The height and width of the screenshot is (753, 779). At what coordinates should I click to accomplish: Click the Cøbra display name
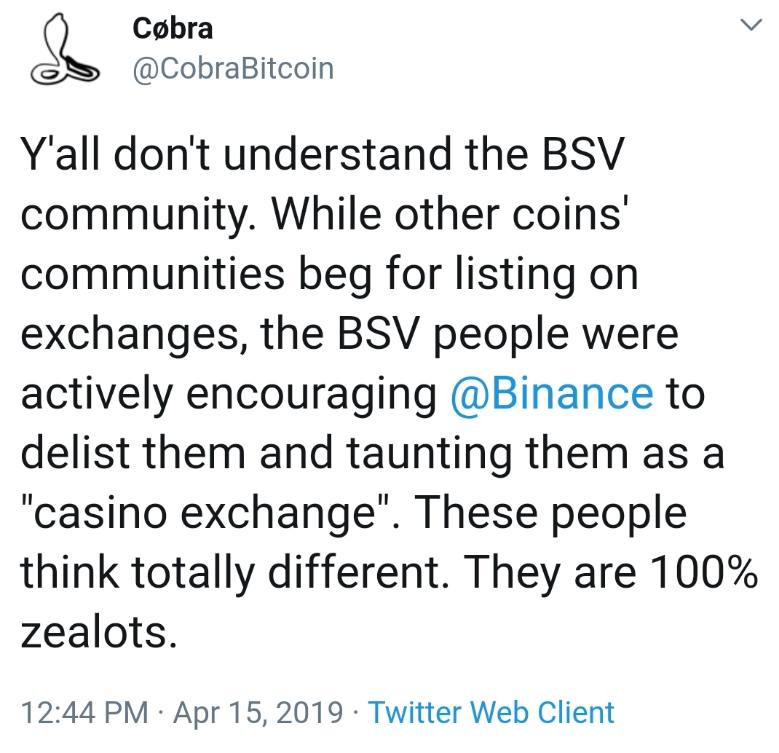172,29
